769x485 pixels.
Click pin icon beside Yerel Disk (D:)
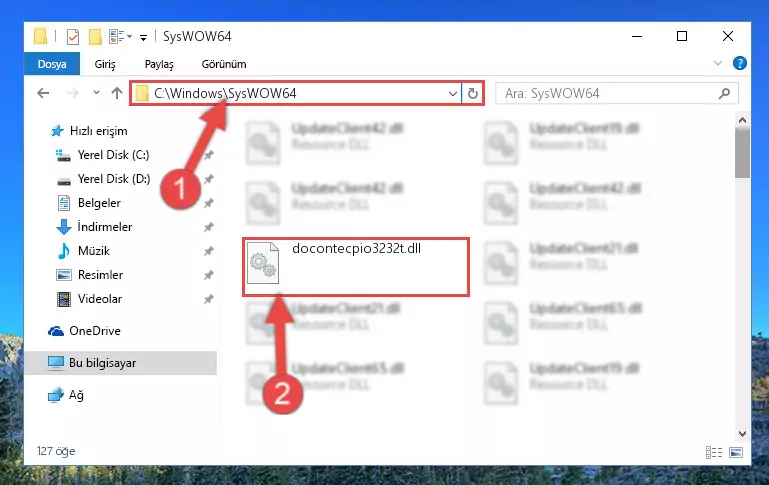click(208, 179)
